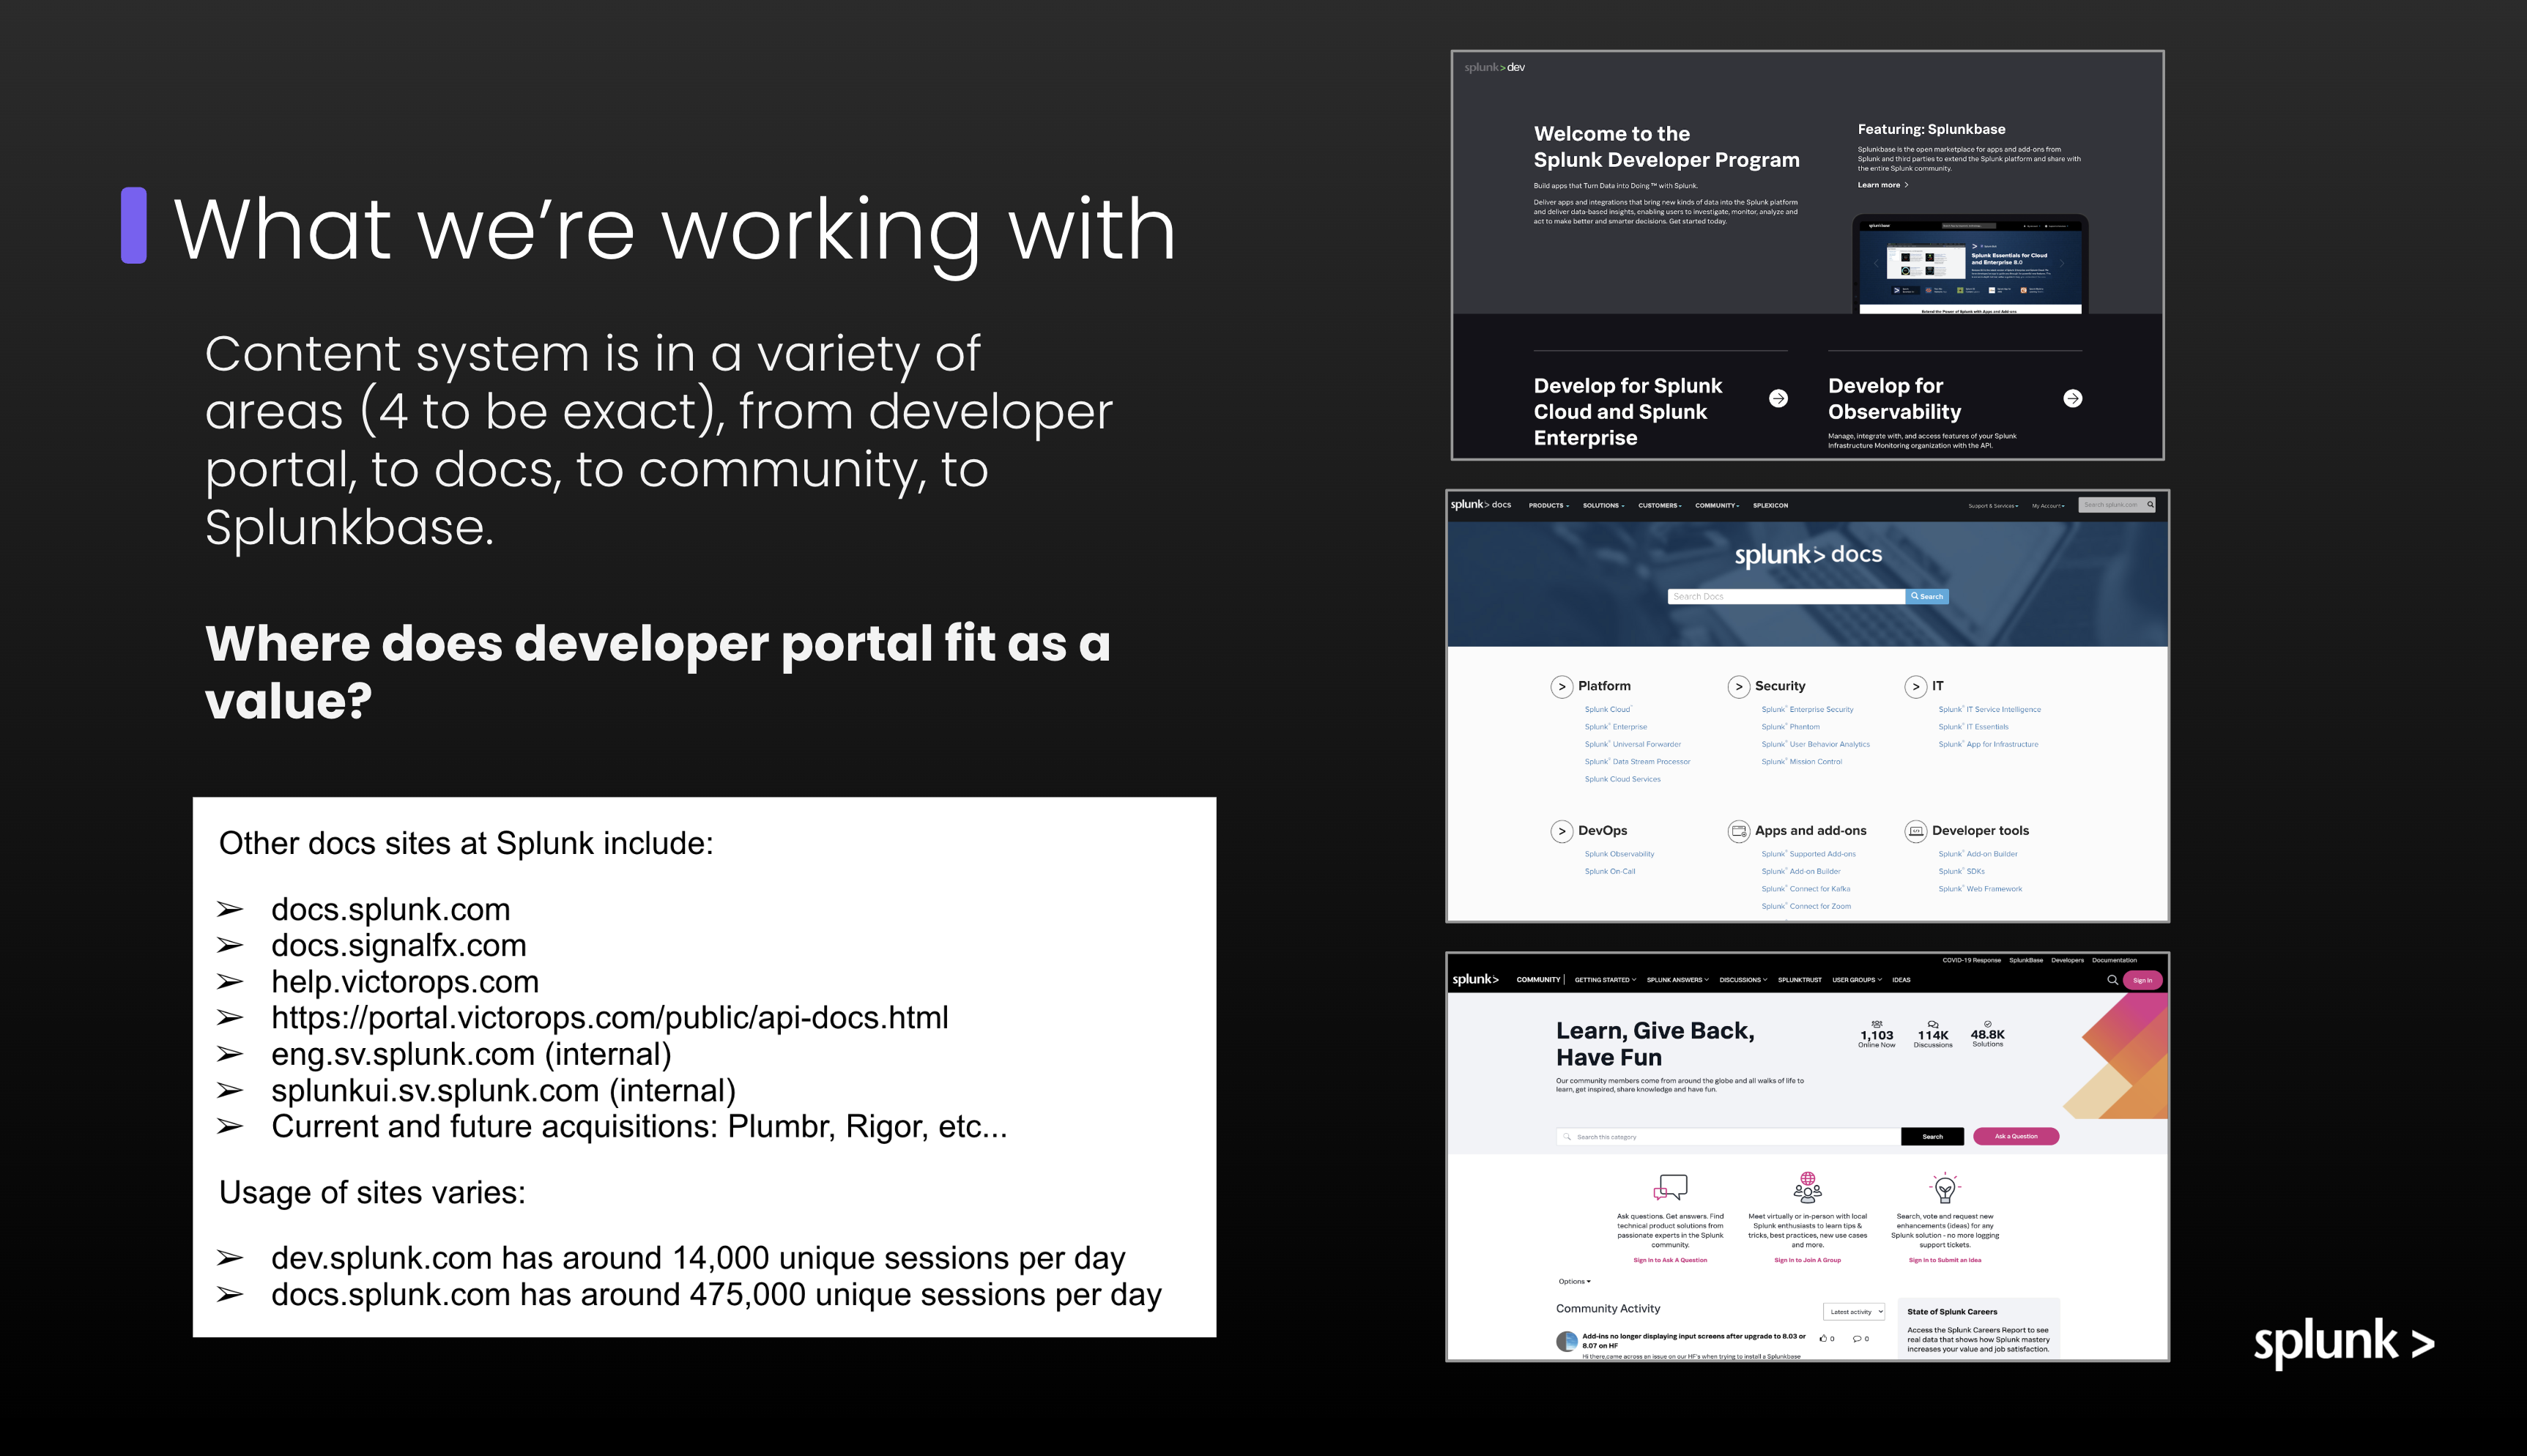Click Search this category input field
2527x1456 pixels.
[1728, 1137]
